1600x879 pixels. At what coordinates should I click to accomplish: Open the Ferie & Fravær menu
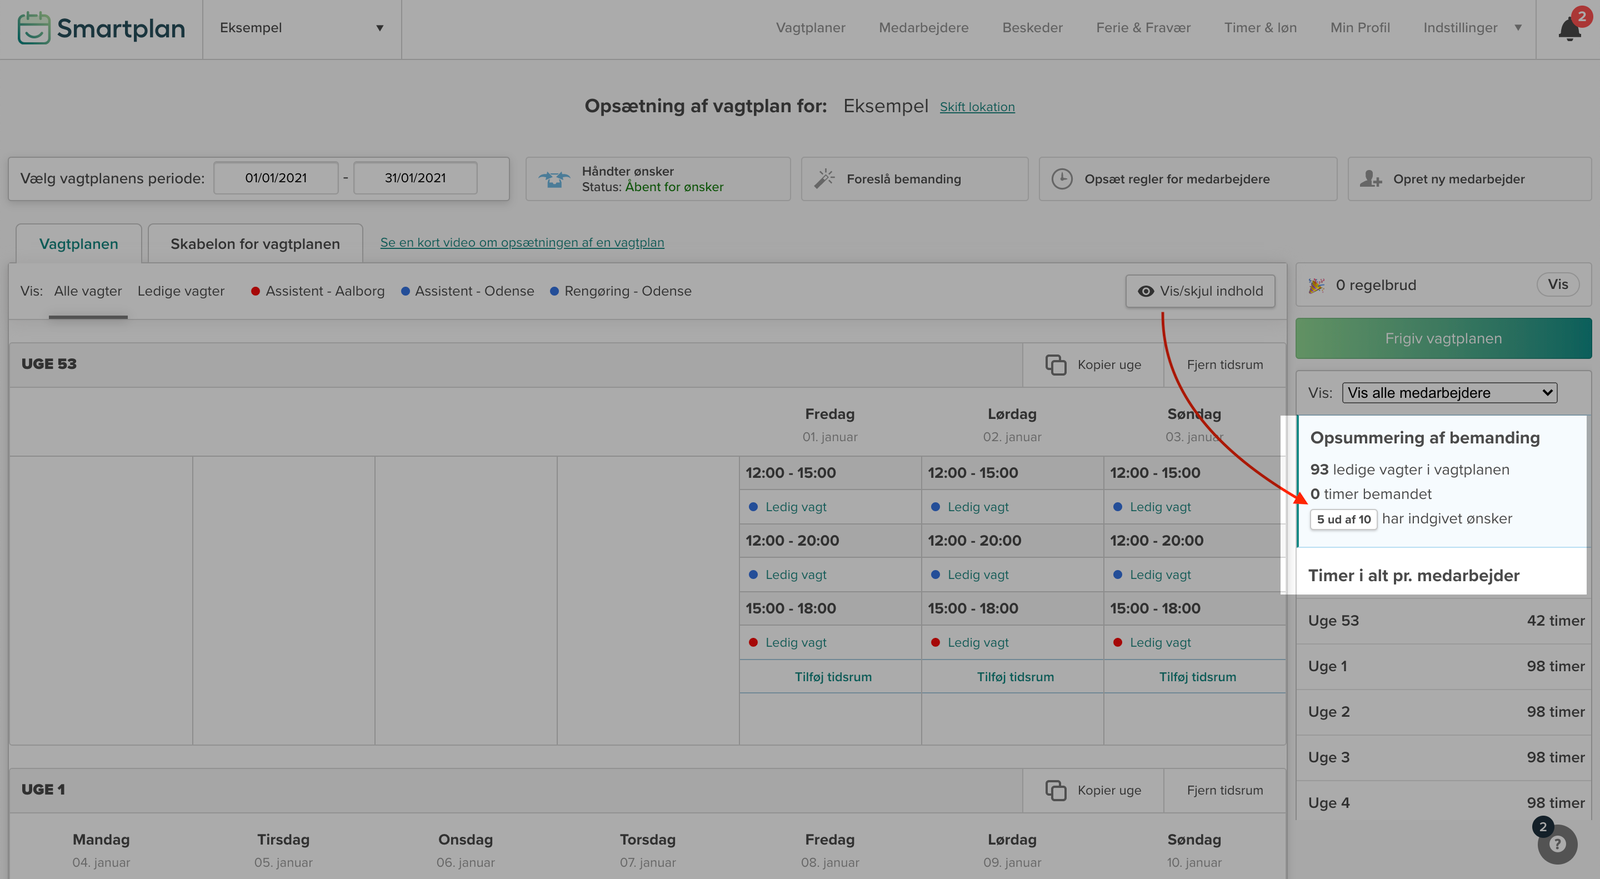coord(1143,28)
